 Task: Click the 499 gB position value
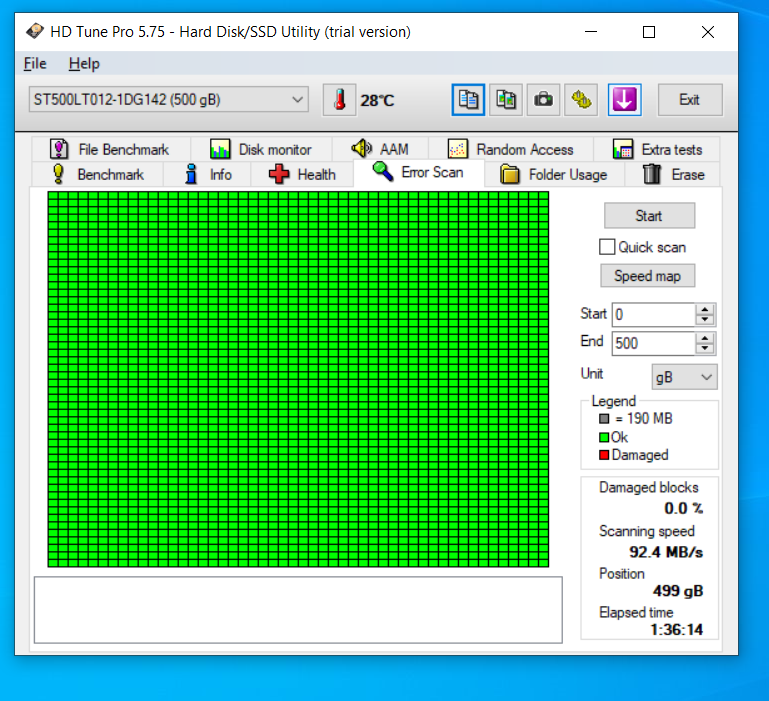678,591
